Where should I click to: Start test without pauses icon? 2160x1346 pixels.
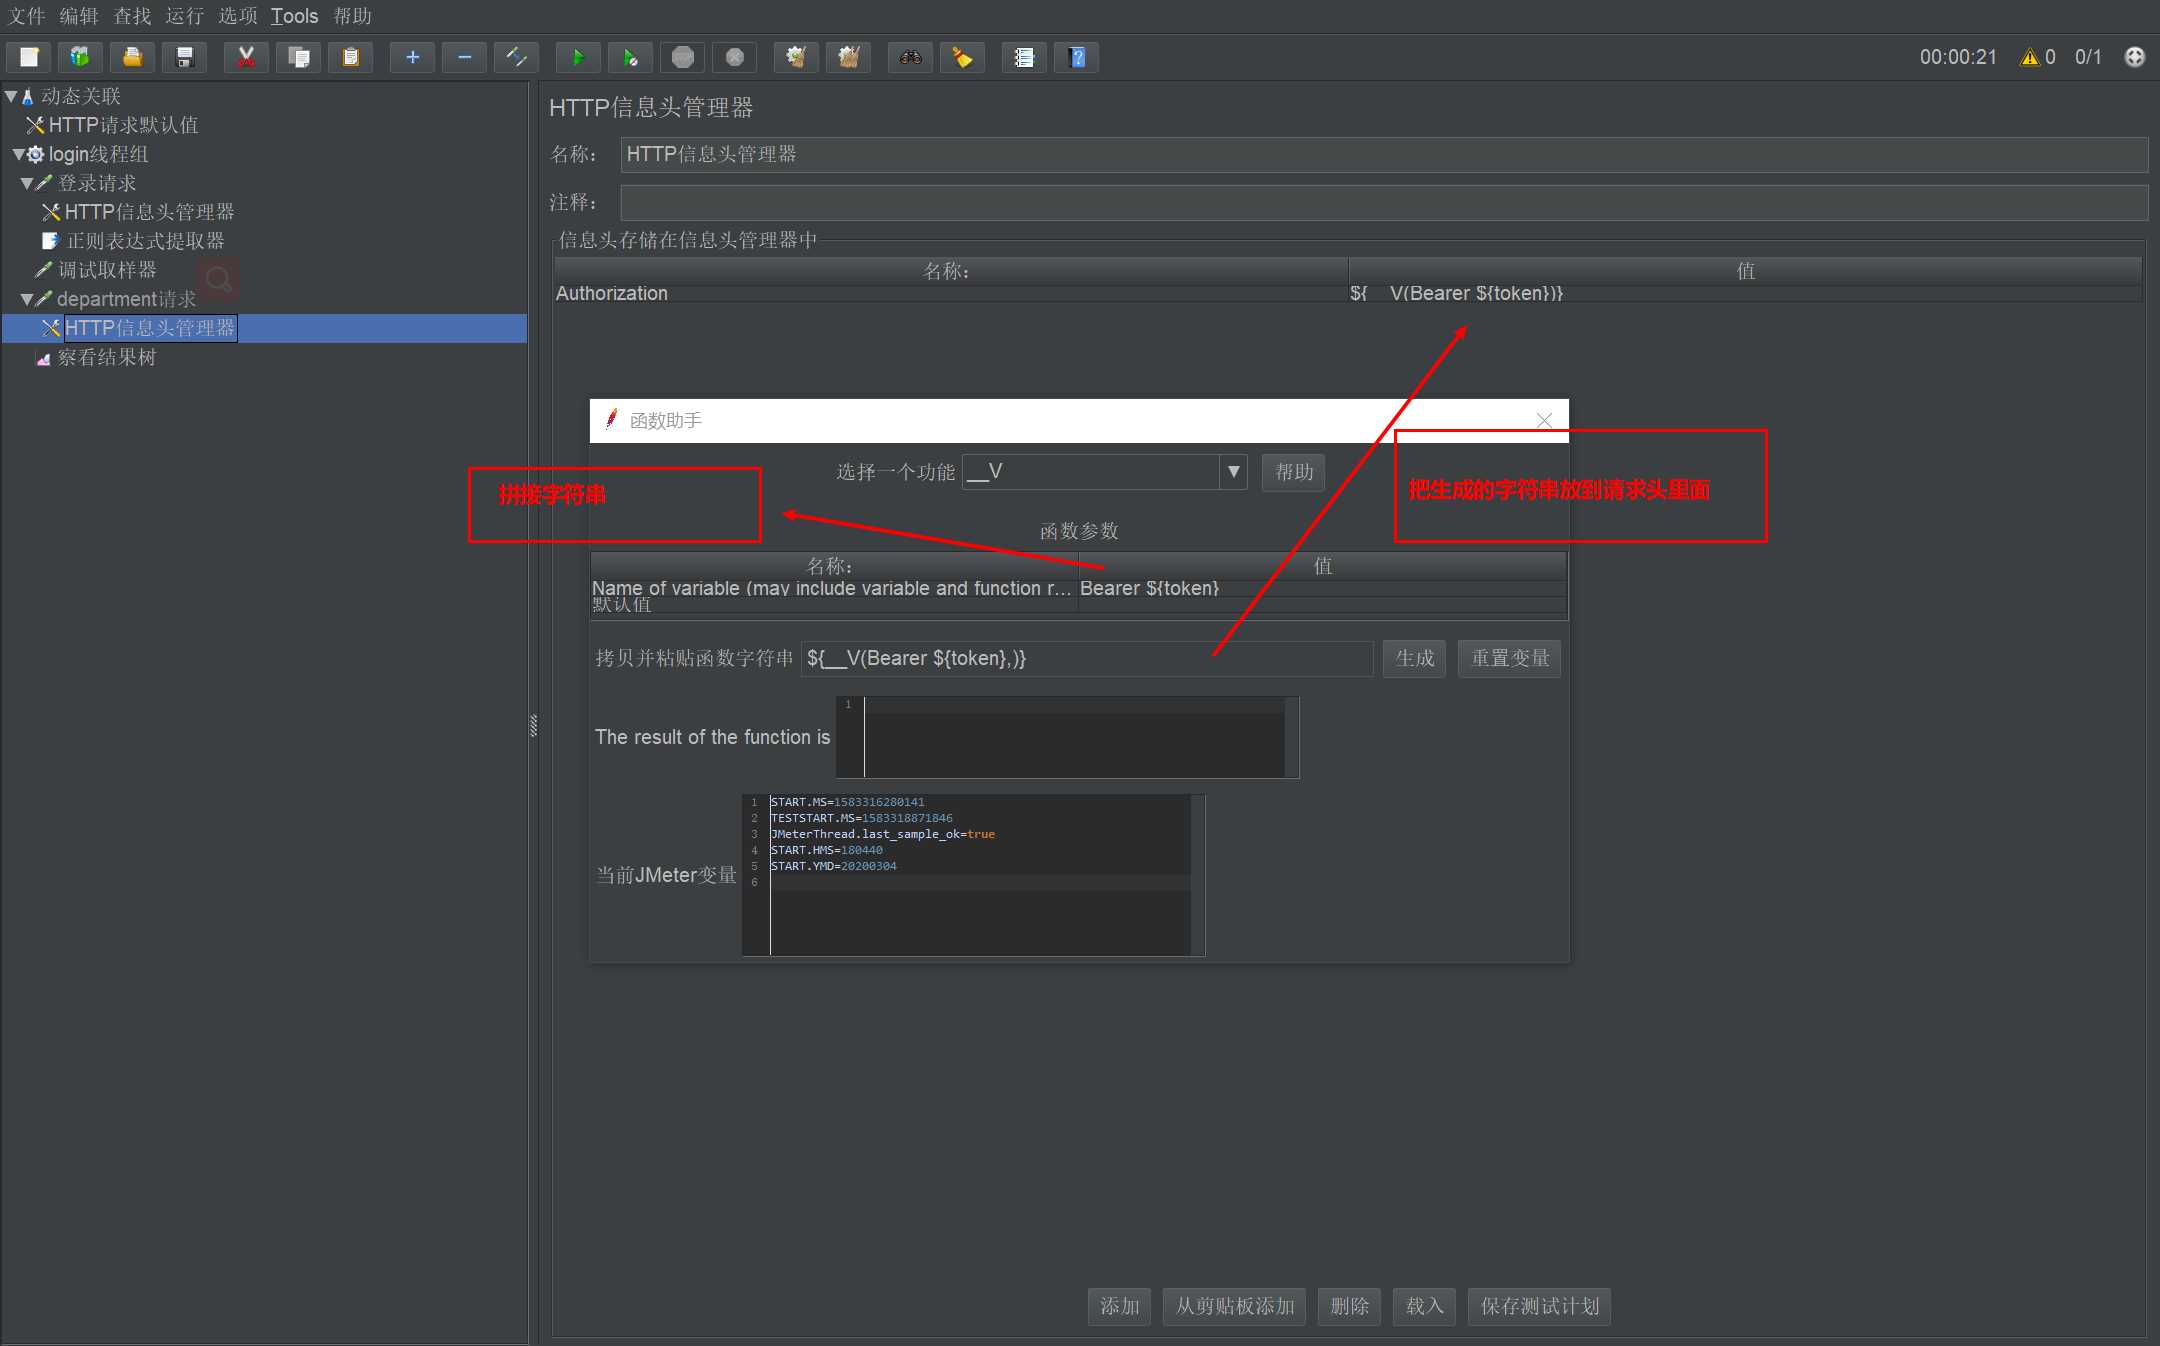[x=630, y=57]
